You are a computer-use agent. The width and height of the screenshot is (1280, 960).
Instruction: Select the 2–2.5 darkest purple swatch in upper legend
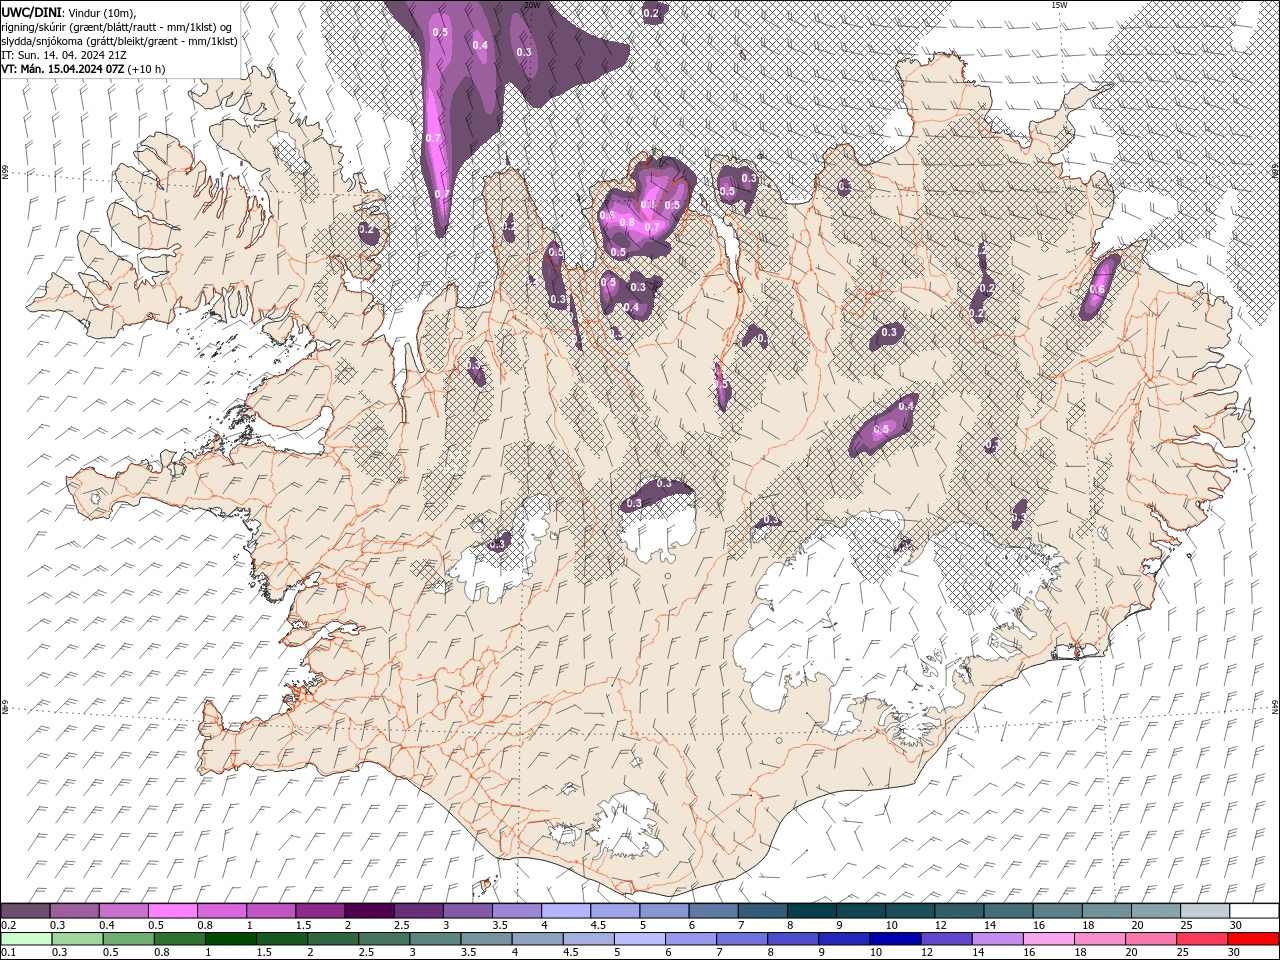pyautogui.click(x=368, y=911)
